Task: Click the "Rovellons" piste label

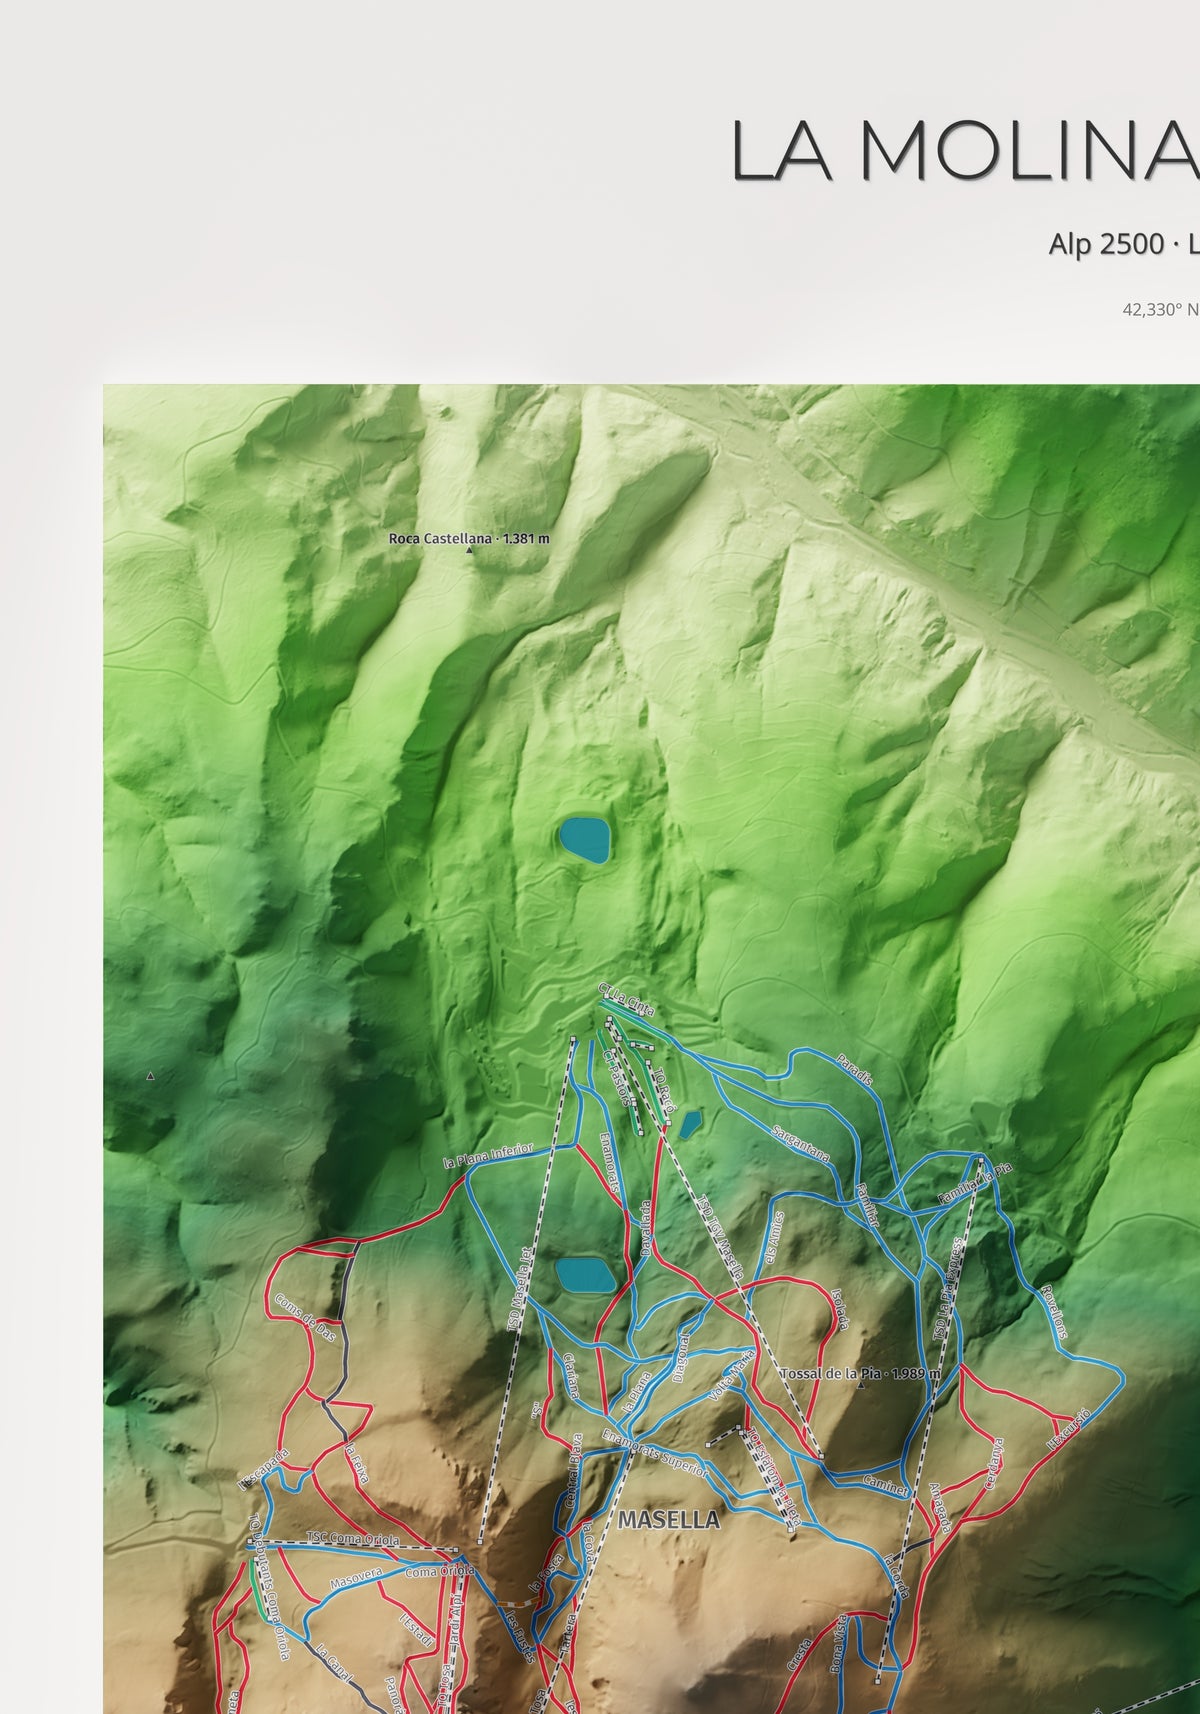Action: 1054,1311
